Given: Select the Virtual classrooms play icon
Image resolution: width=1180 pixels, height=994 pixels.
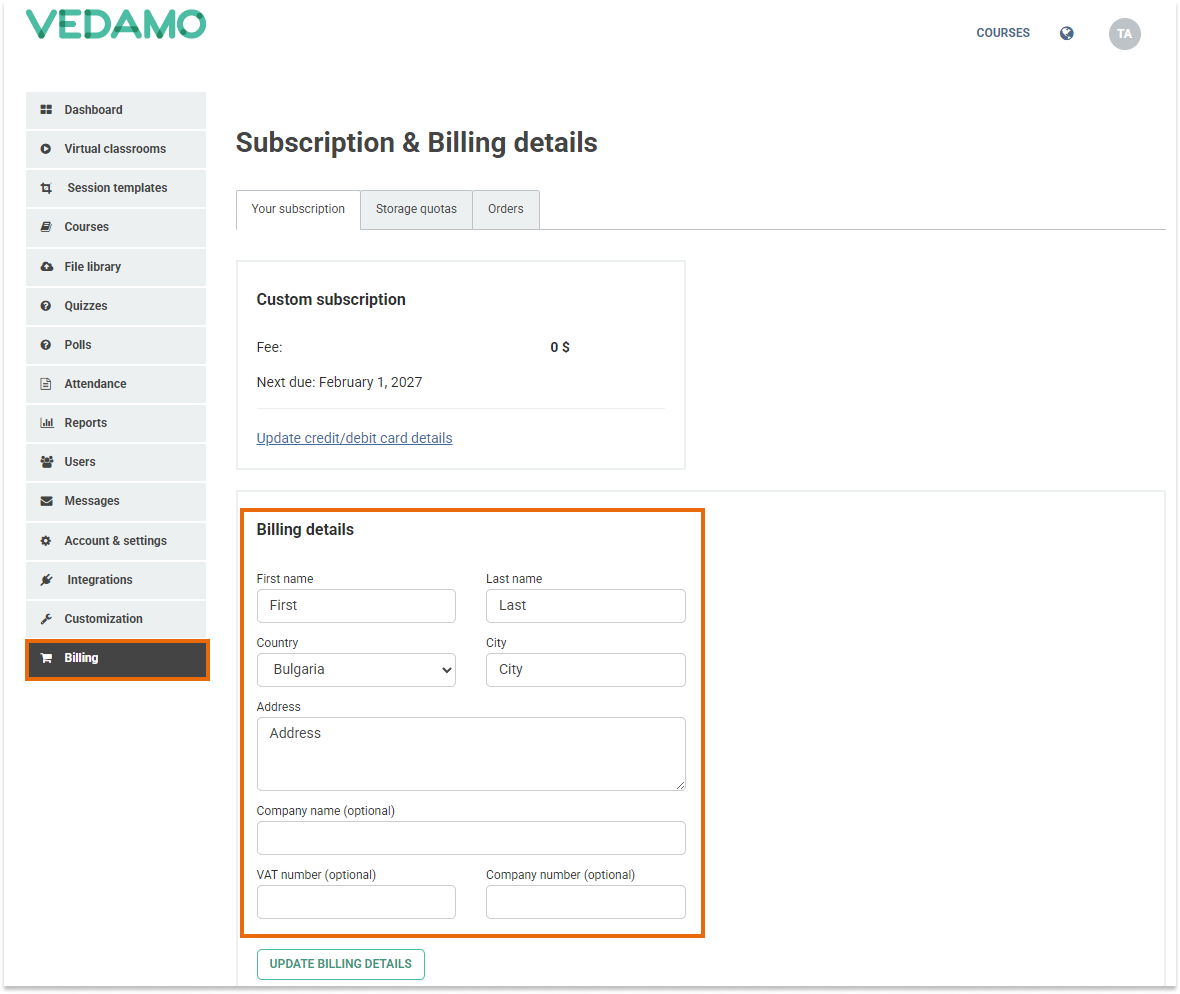Looking at the screenshot, I should click(47, 149).
